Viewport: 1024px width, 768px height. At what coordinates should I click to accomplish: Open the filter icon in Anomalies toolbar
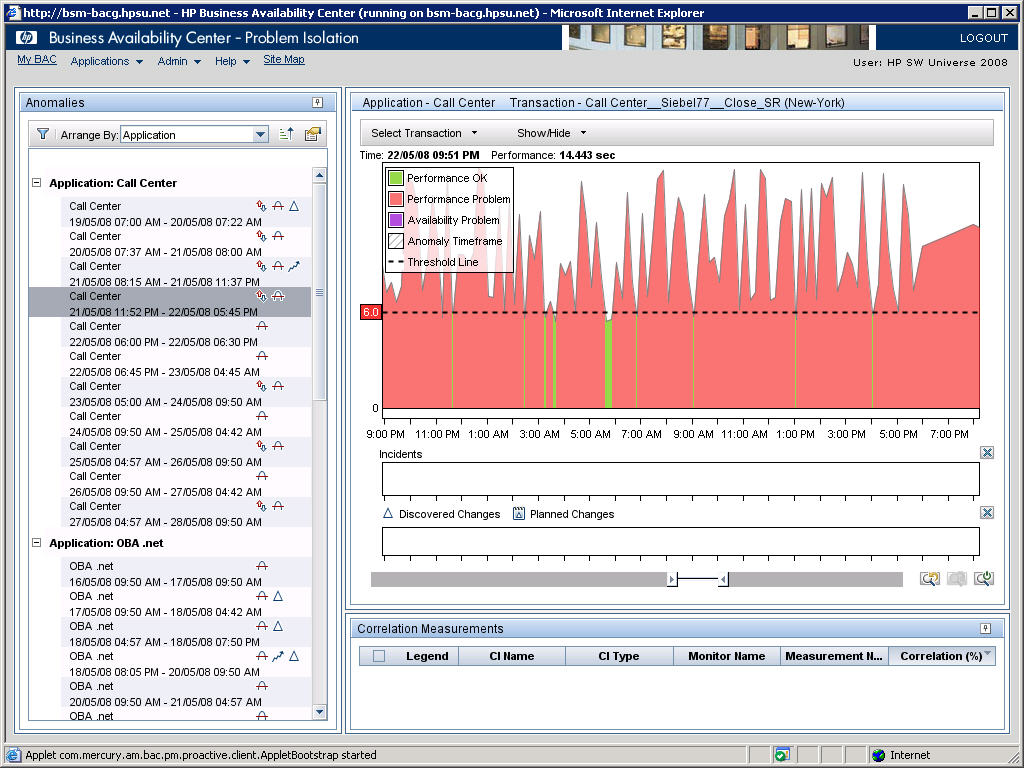point(42,134)
